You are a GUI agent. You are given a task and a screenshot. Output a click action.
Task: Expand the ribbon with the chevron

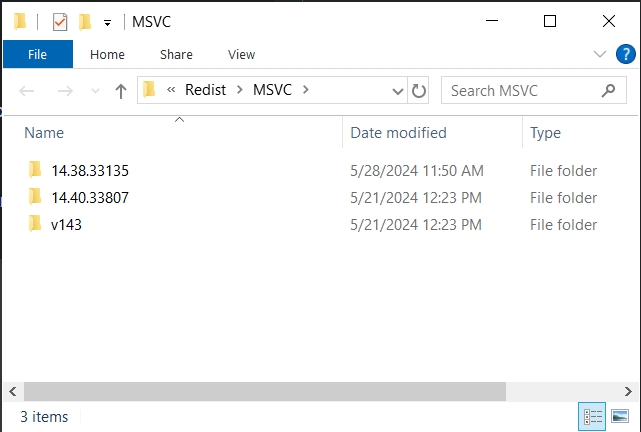600,55
